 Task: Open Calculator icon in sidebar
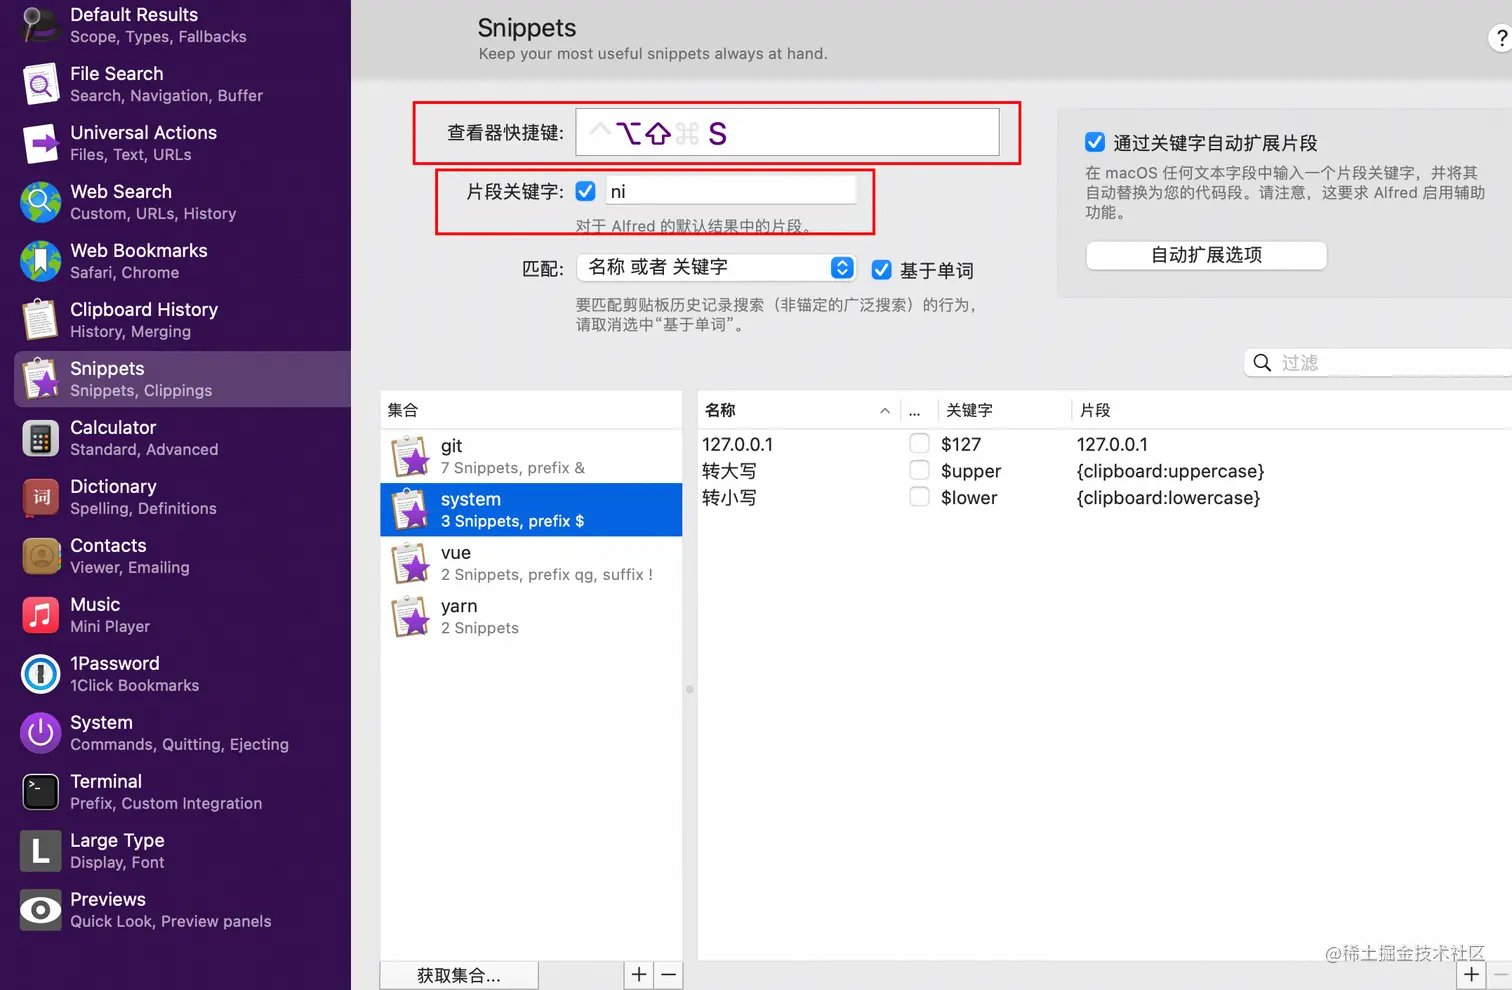click(41, 438)
